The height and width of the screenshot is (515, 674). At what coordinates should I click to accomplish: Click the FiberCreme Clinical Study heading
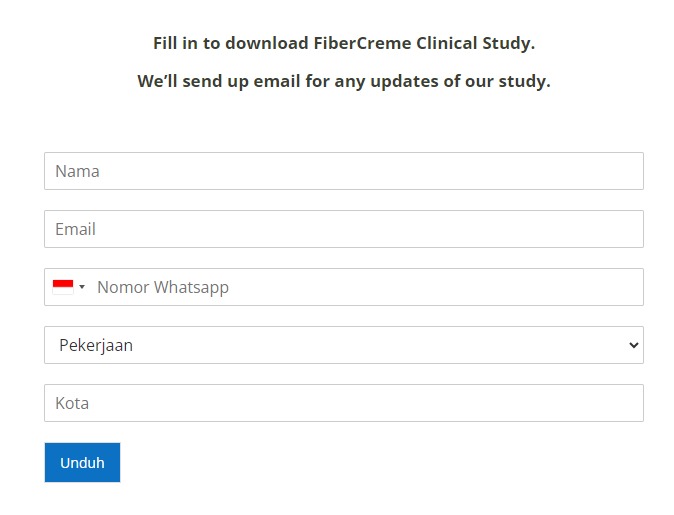344,43
